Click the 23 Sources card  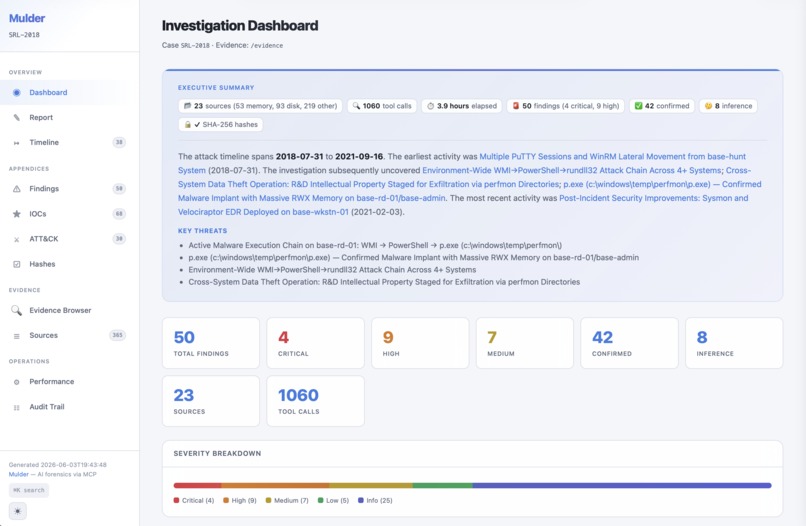211,401
